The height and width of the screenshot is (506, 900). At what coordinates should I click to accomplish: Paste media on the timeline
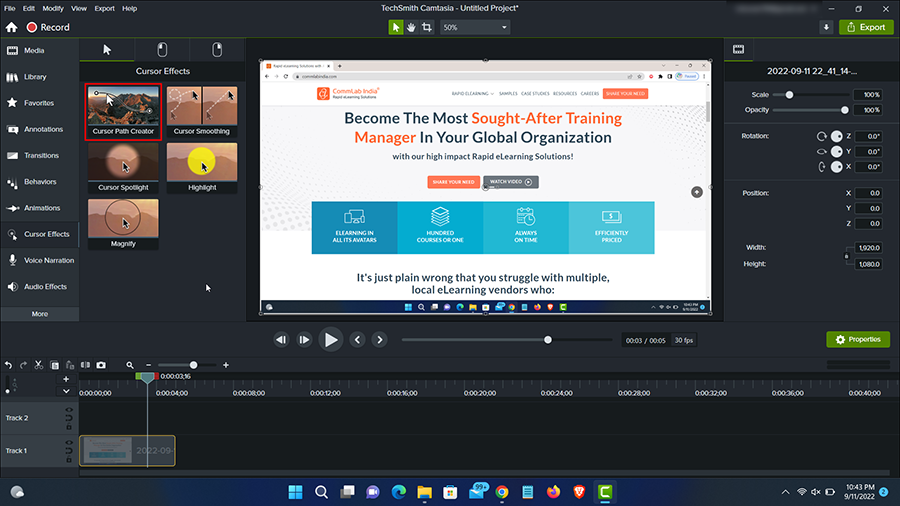69,365
